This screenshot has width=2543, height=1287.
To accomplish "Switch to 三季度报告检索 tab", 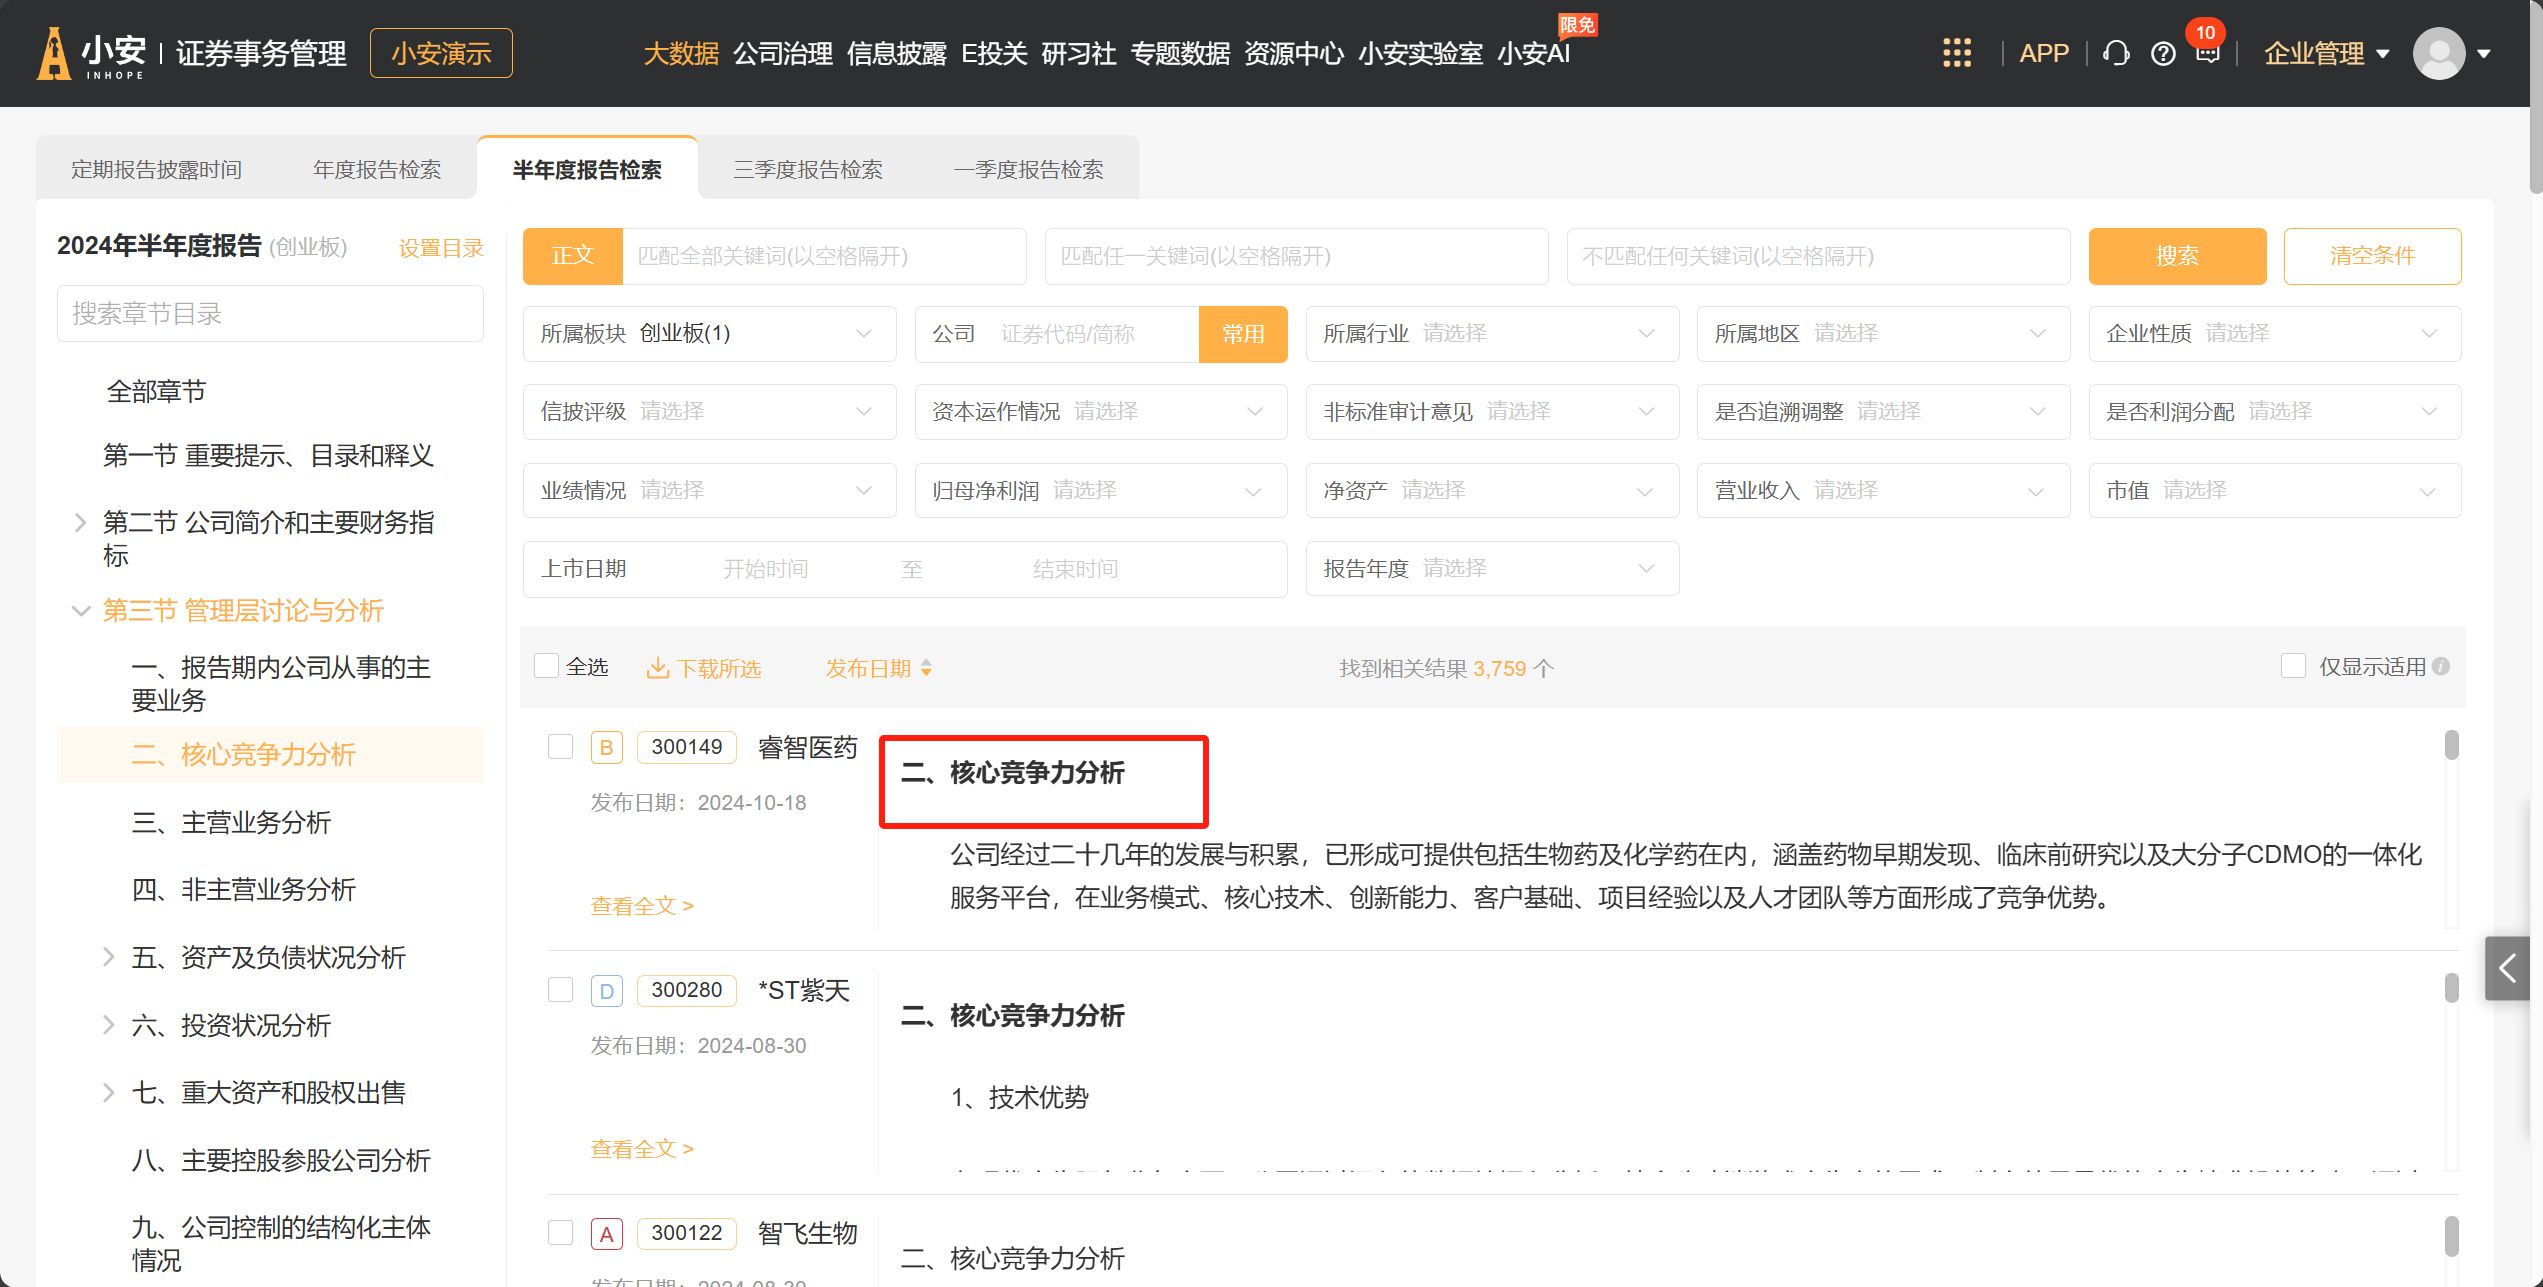I will pos(808,169).
